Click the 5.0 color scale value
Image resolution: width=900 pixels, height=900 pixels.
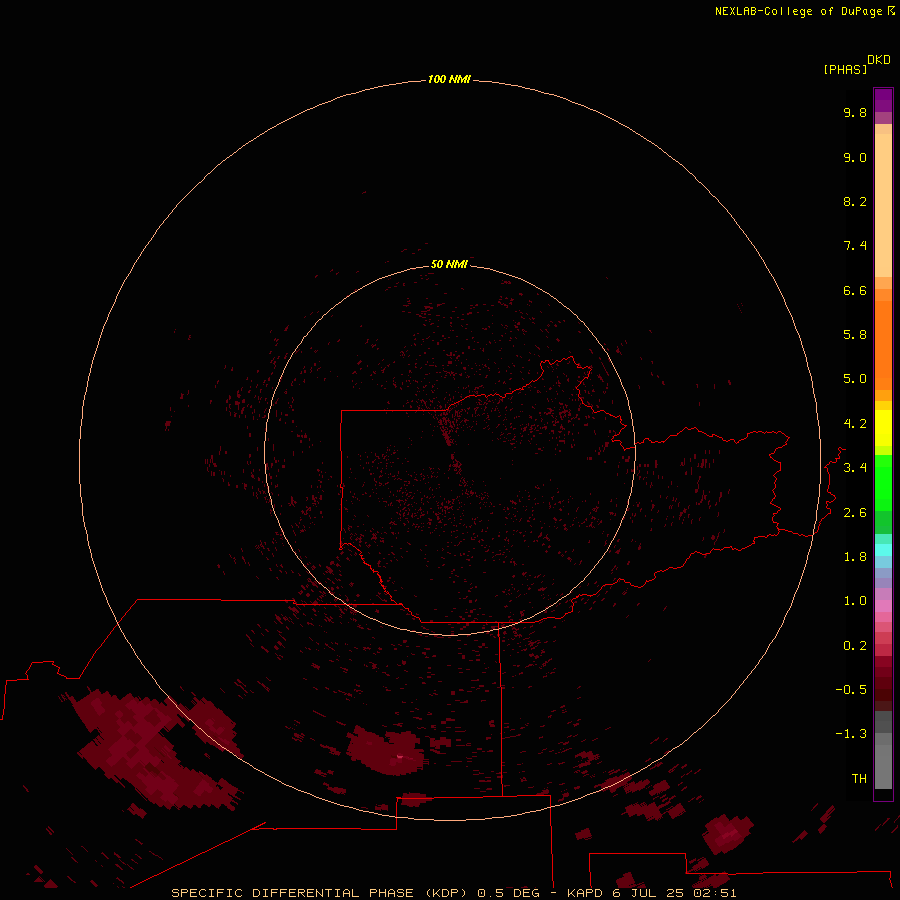tap(855, 379)
